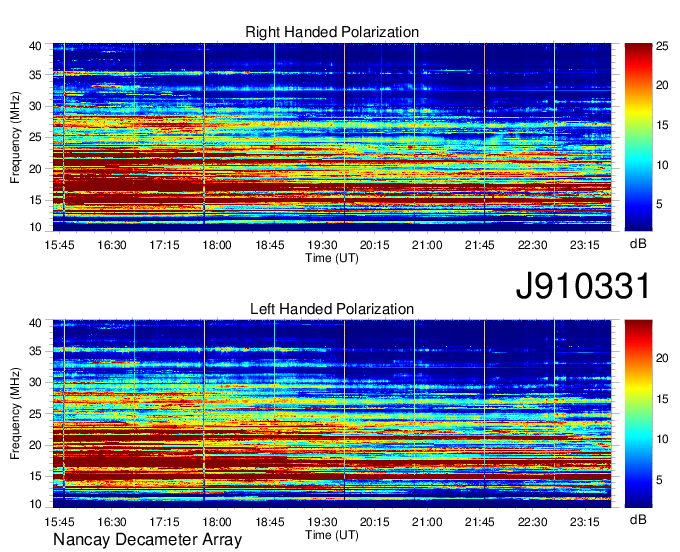The image size is (680, 552).
Task: Click the 20:15 time tick on the left-handed plot
Action: (x=375, y=522)
